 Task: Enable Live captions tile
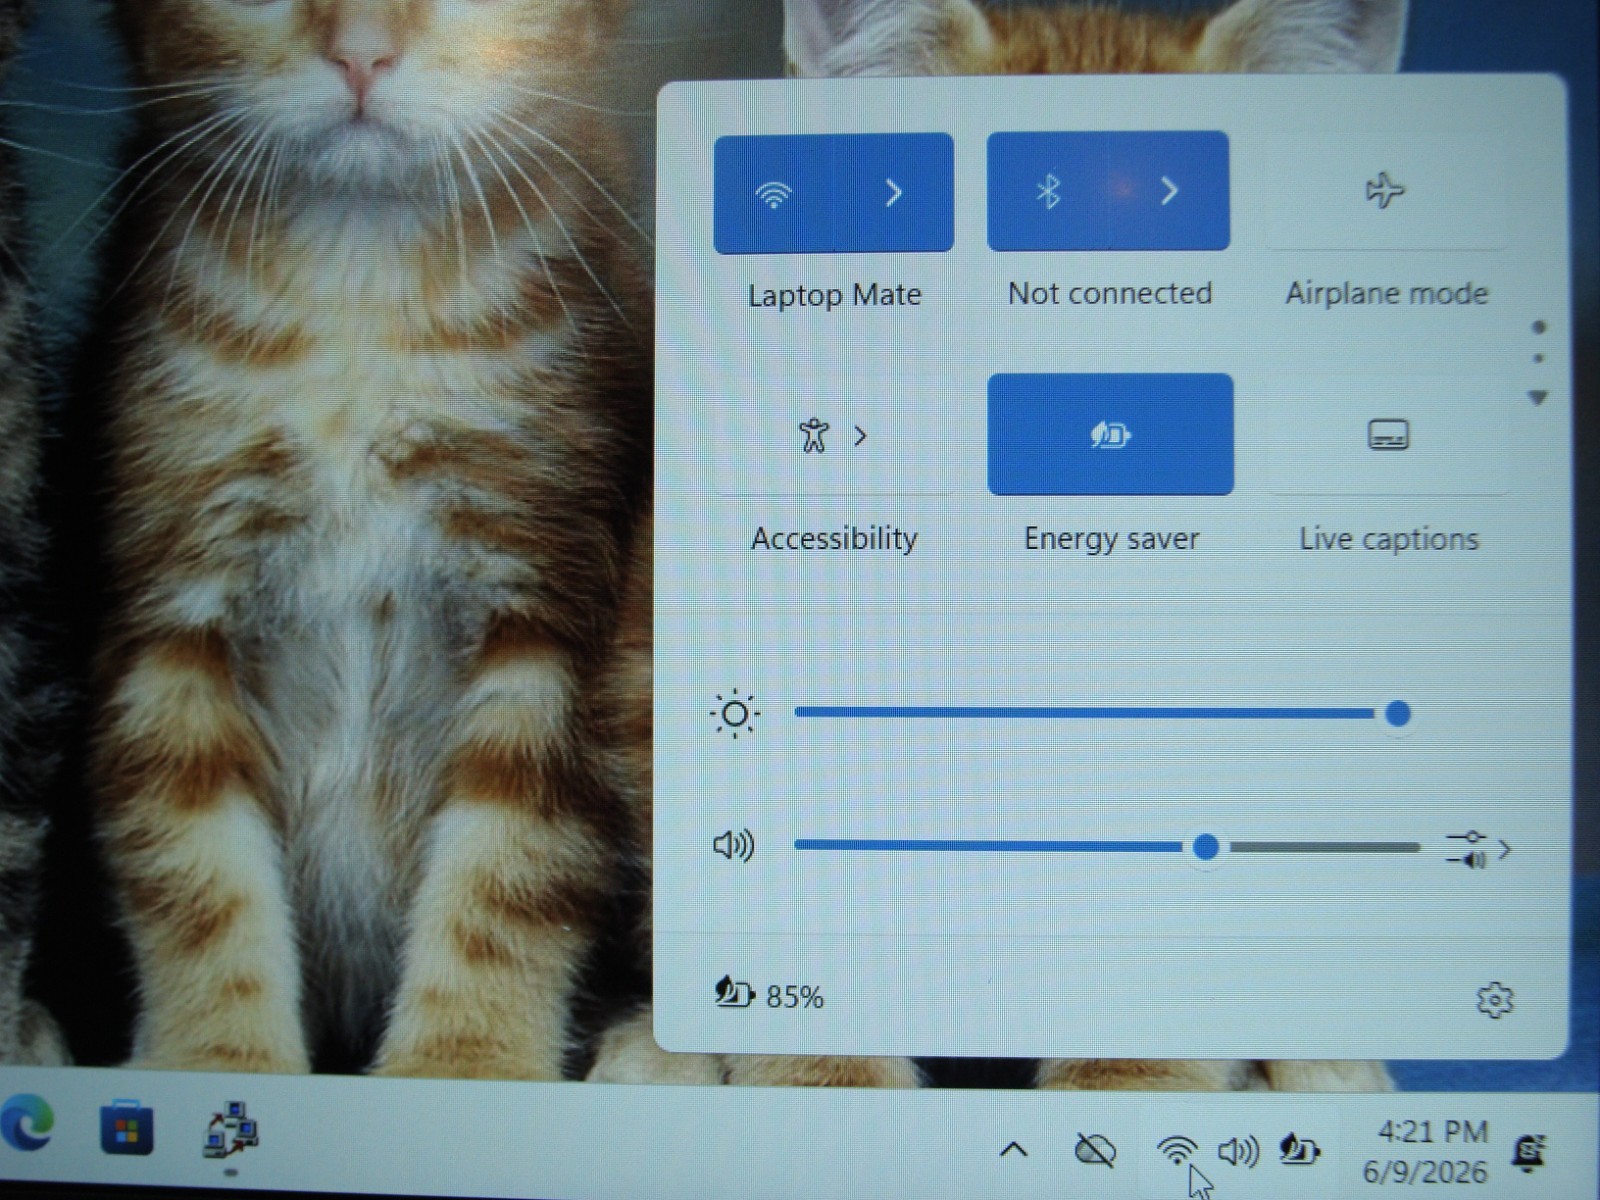tap(1388, 435)
